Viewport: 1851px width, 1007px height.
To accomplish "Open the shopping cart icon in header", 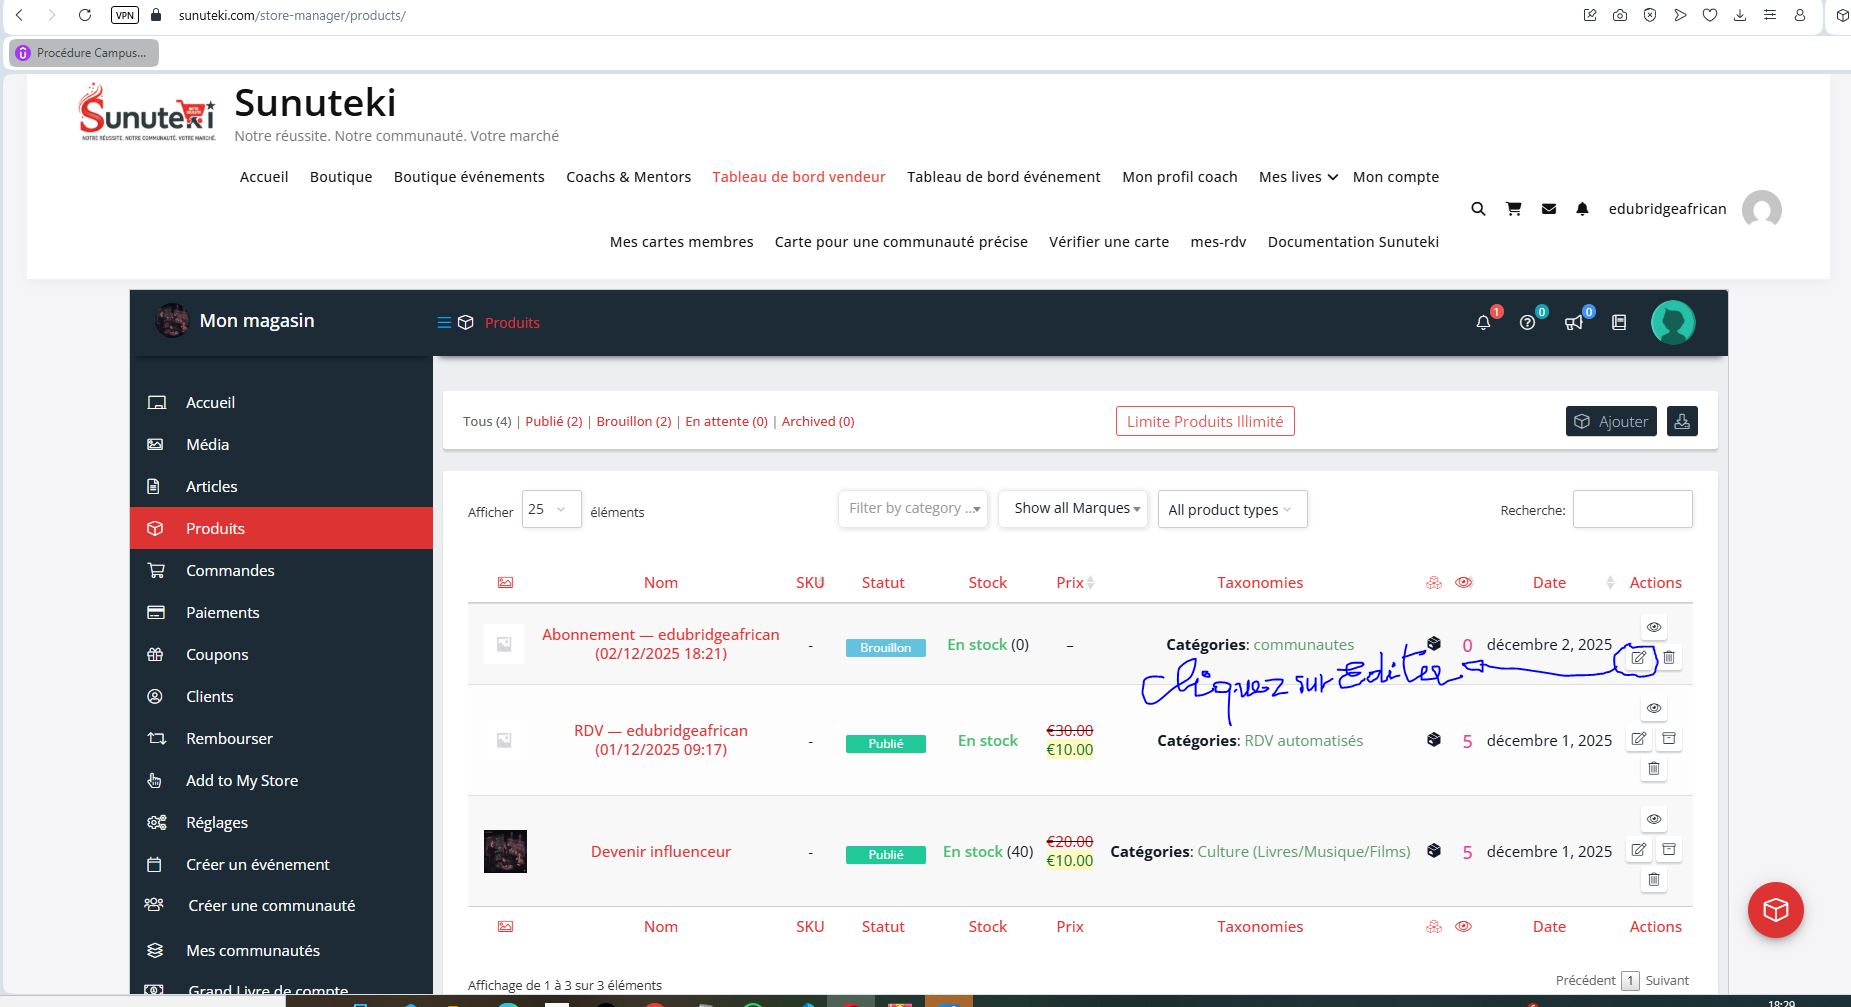I will [x=1513, y=209].
